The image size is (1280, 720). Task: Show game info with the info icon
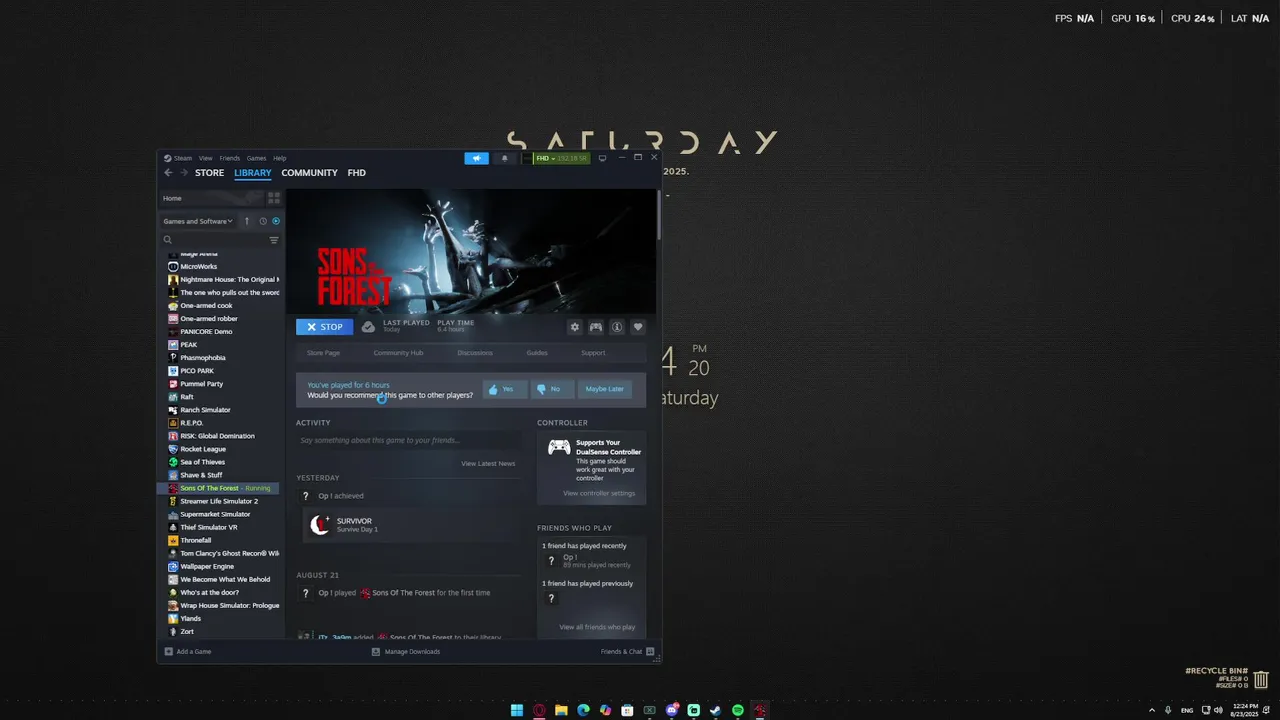(x=617, y=327)
